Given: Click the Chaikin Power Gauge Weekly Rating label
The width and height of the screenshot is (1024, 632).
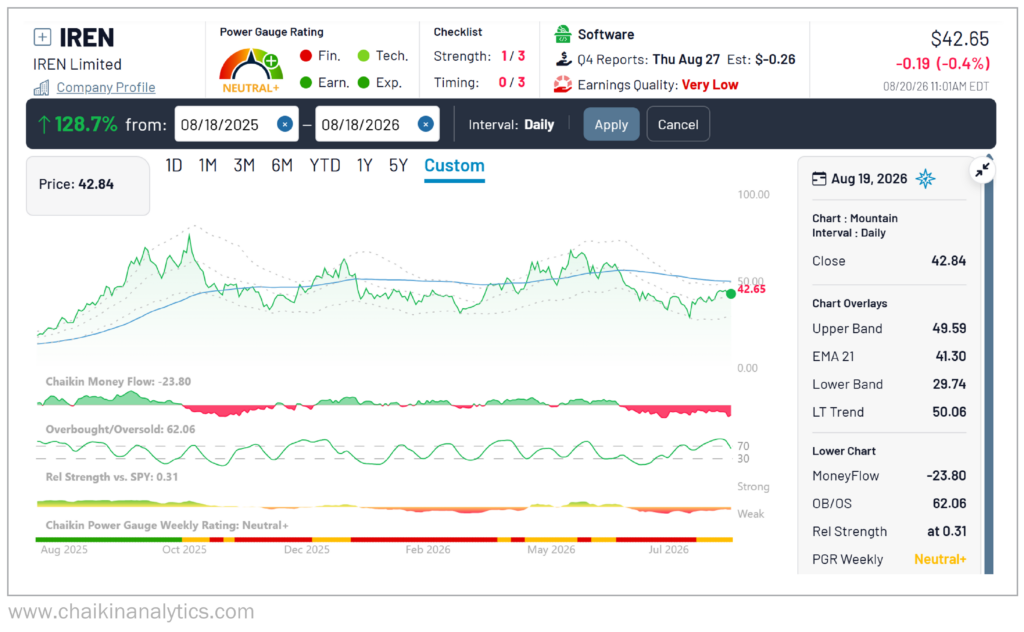Looking at the screenshot, I should [x=167, y=526].
